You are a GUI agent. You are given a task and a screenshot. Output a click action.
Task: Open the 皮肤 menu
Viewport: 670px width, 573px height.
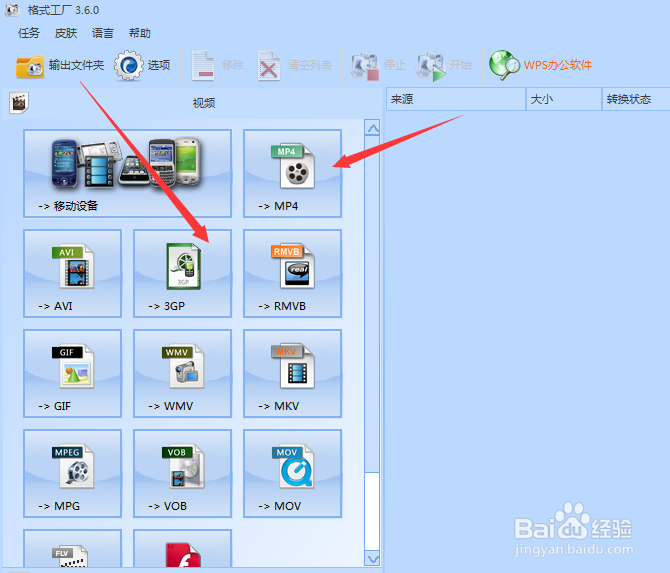point(66,33)
